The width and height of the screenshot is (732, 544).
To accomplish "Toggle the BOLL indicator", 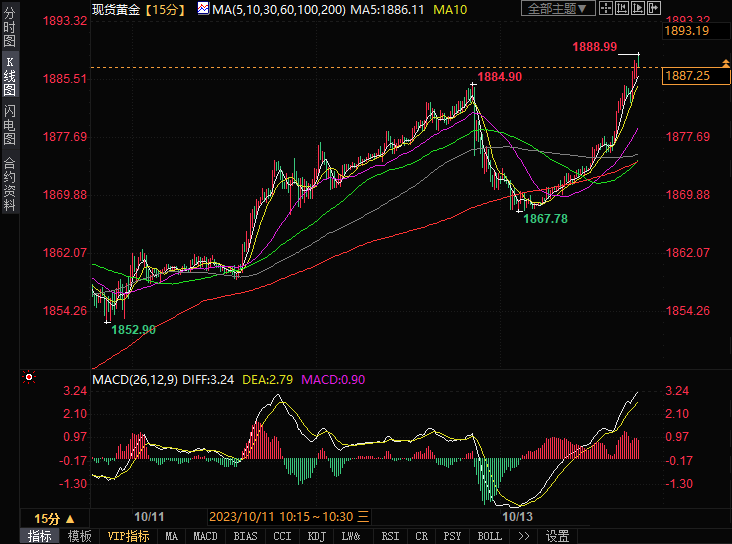I will click(x=489, y=536).
